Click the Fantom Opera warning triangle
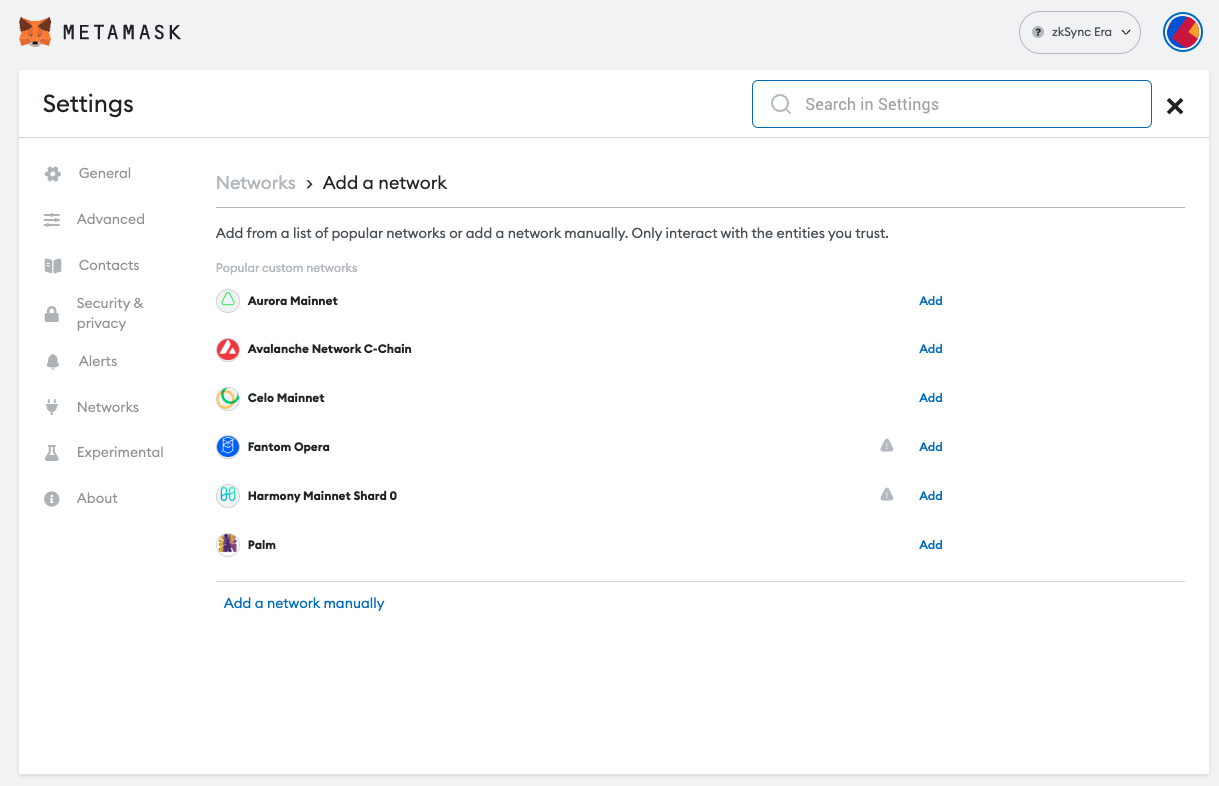 (x=886, y=446)
